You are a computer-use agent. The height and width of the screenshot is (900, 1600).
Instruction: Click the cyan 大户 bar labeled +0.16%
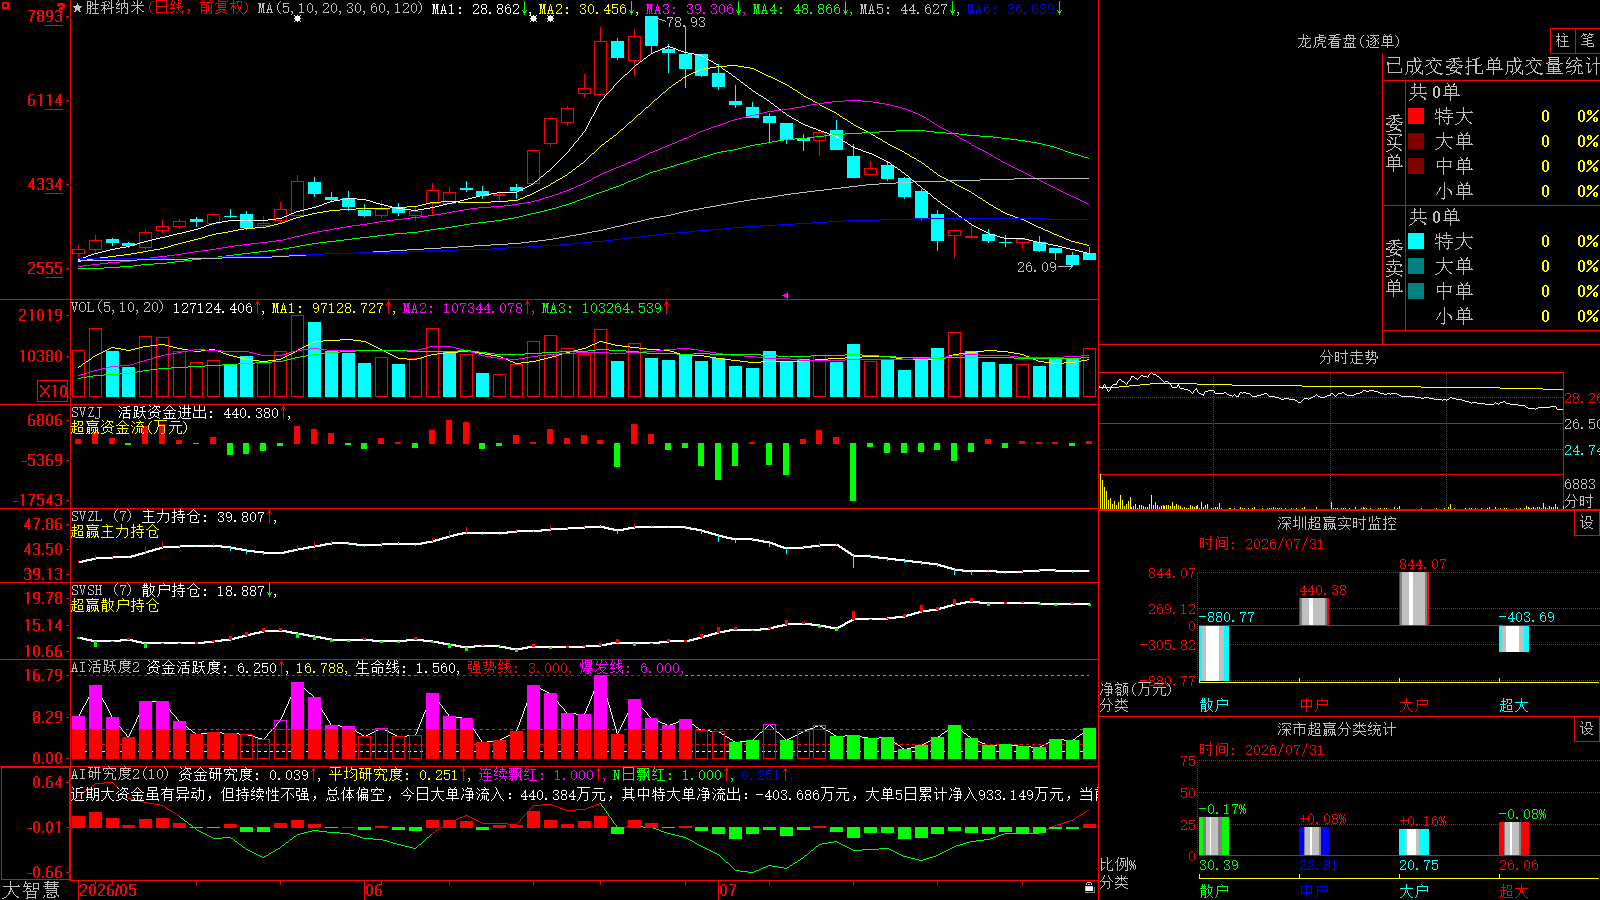[1414, 842]
